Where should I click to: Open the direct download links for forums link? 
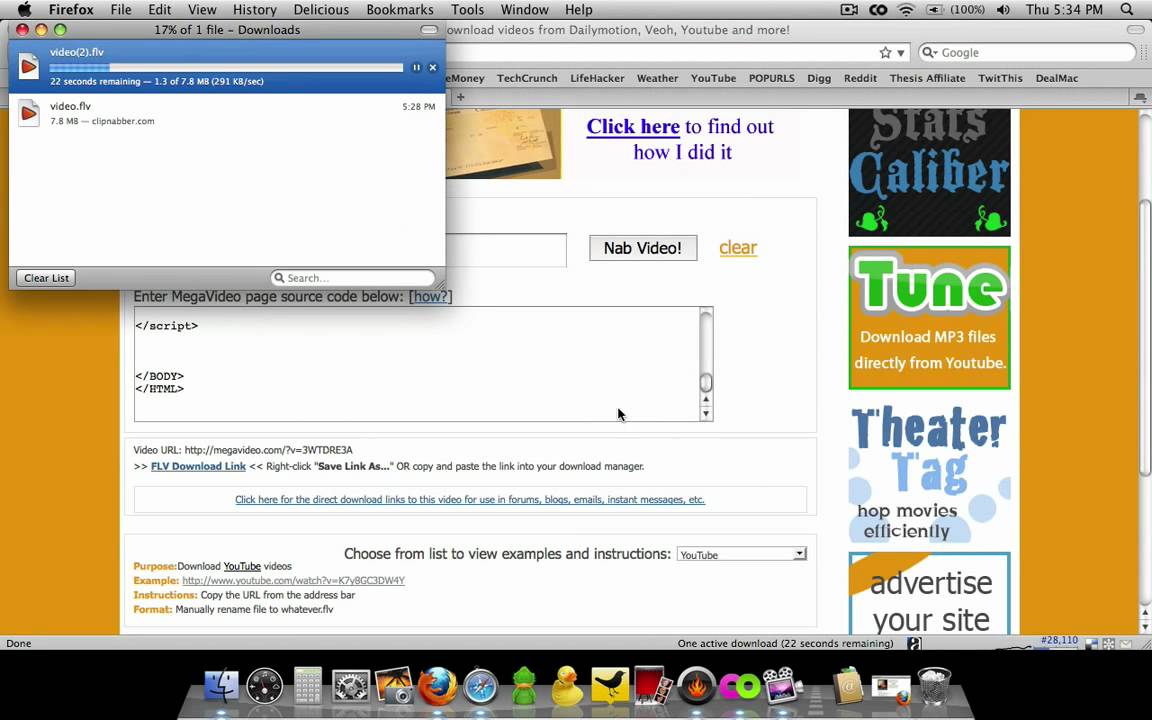point(470,500)
